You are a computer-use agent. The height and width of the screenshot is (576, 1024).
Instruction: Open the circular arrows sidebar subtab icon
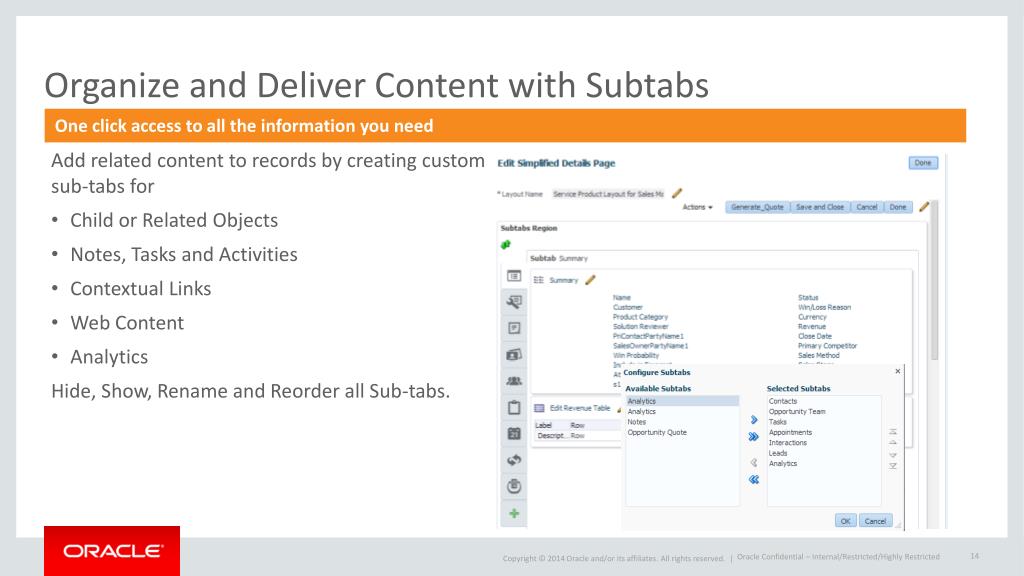514,460
